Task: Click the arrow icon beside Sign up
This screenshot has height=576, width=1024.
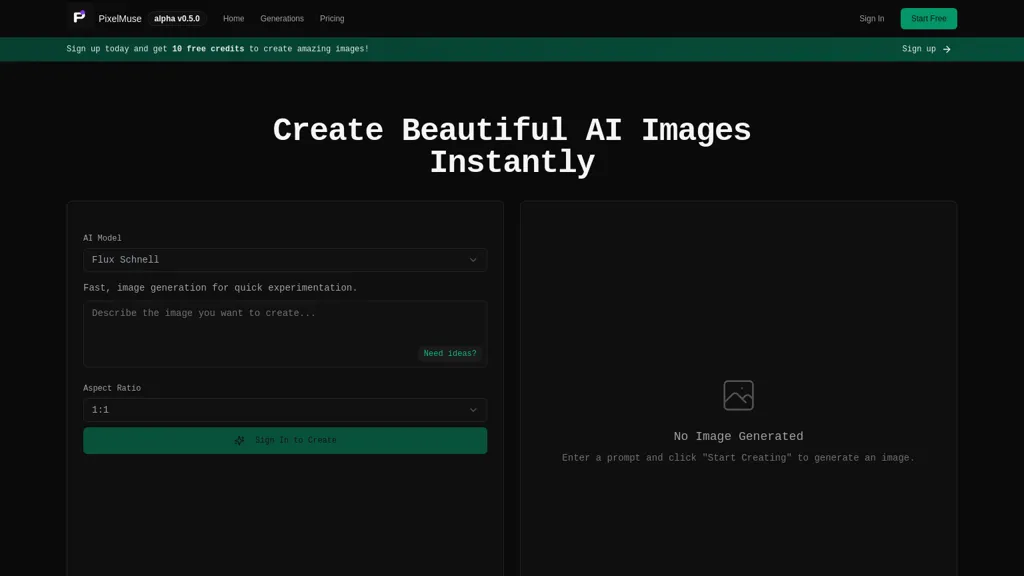Action: (x=946, y=49)
